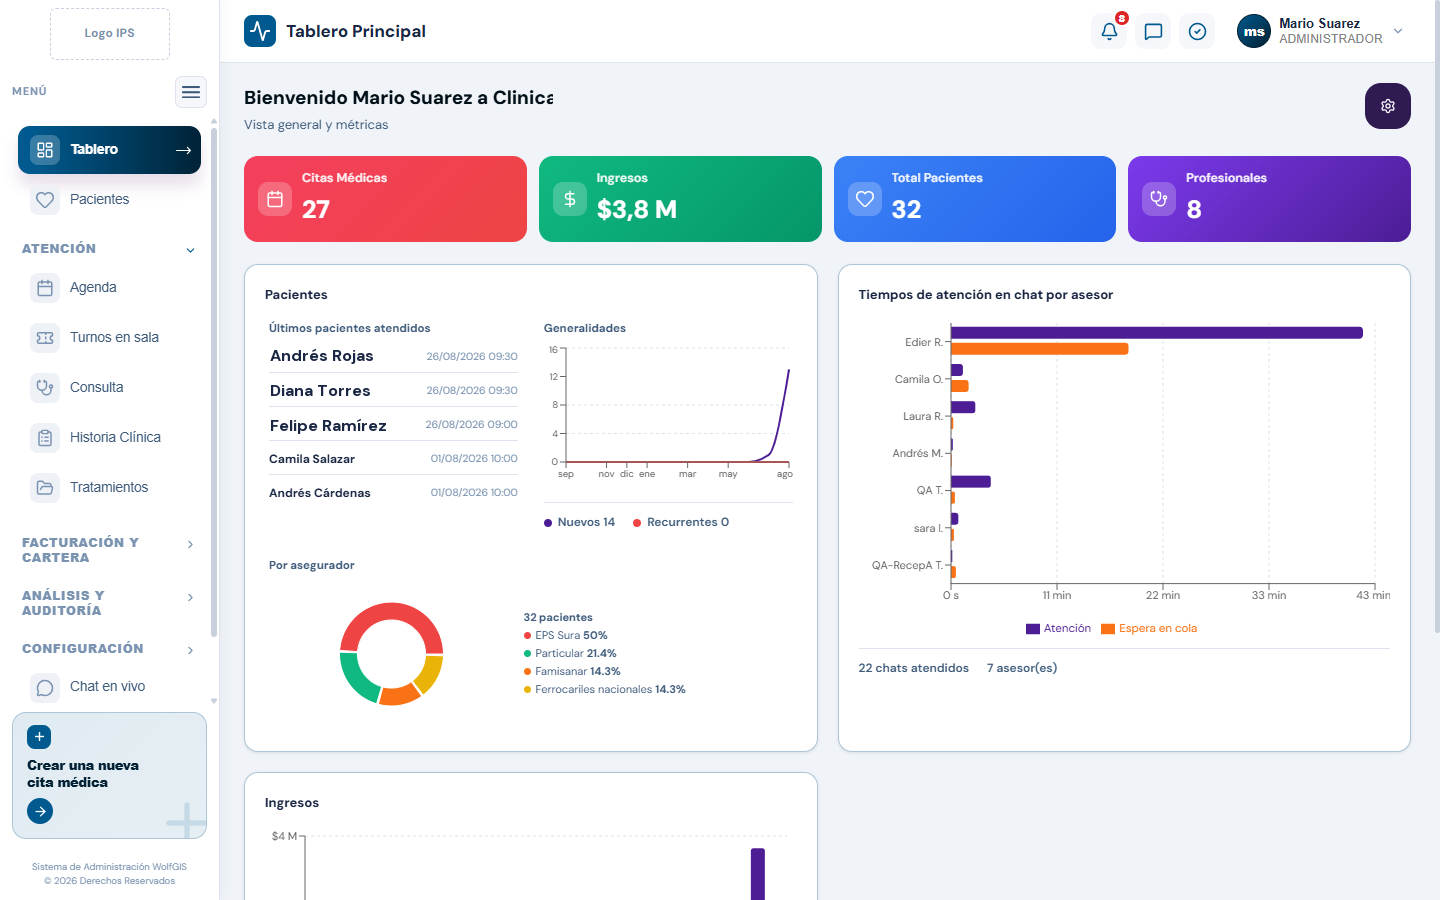Collapse the ATENCIÓN menu section
This screenshot has width=1440, height=900.
tap(109, 249)
